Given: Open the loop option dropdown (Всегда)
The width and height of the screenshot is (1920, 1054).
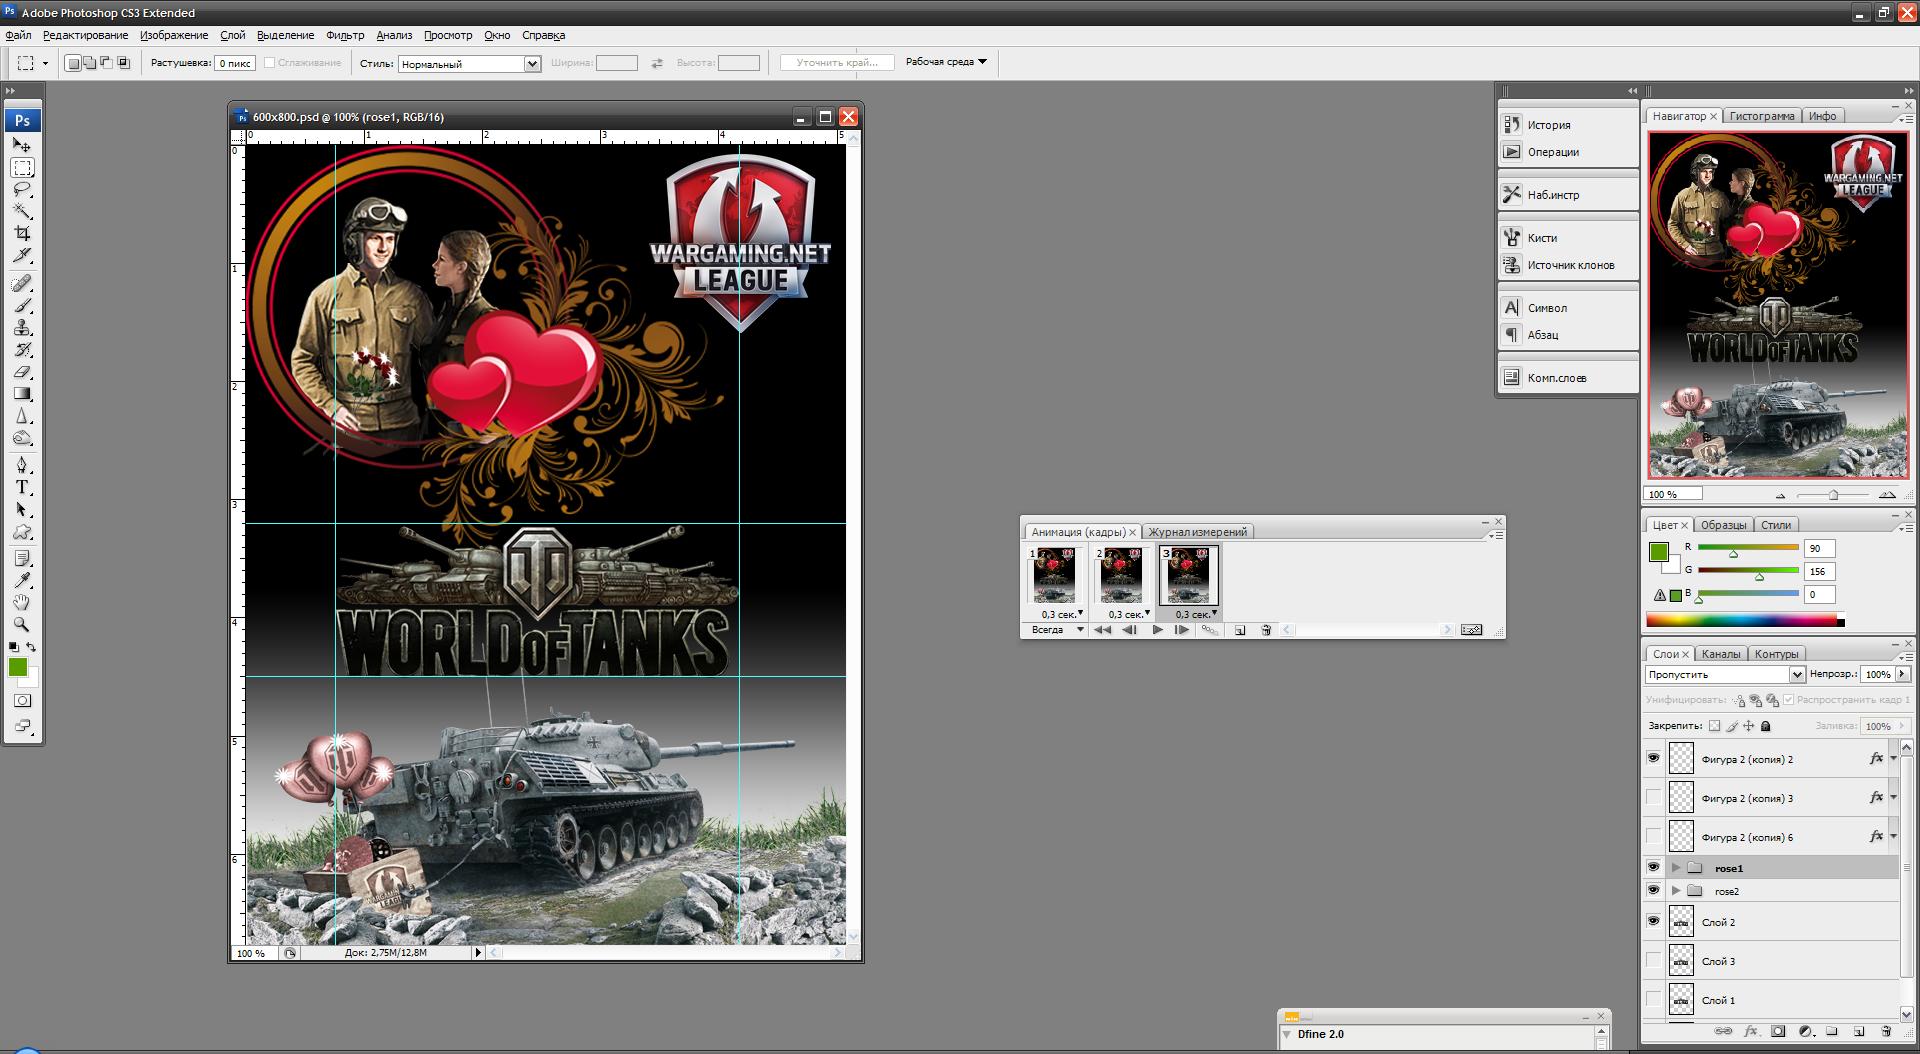Looking at the screenshot, I should pyautogui.click(x=1056, y=630).
